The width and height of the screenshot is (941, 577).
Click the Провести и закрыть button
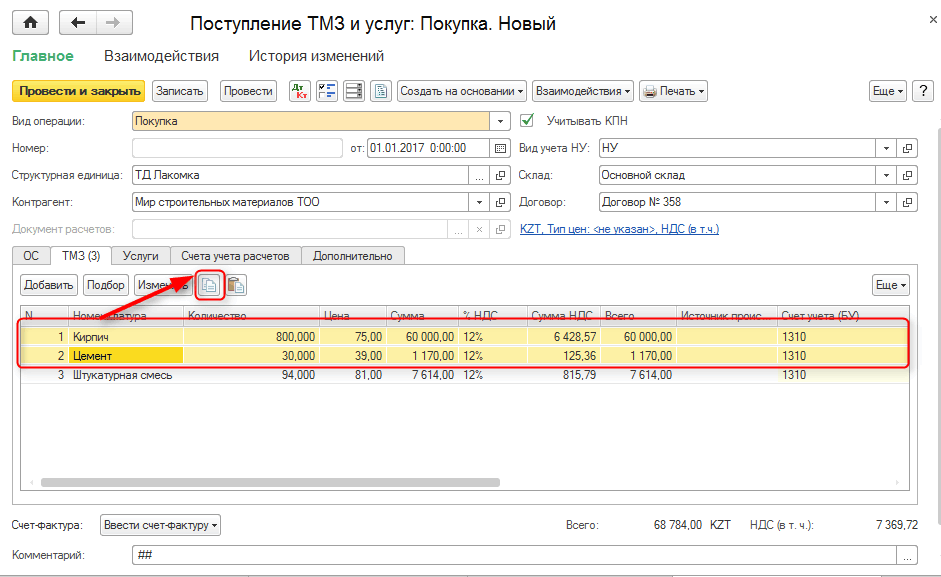click(x=78, y=91)
